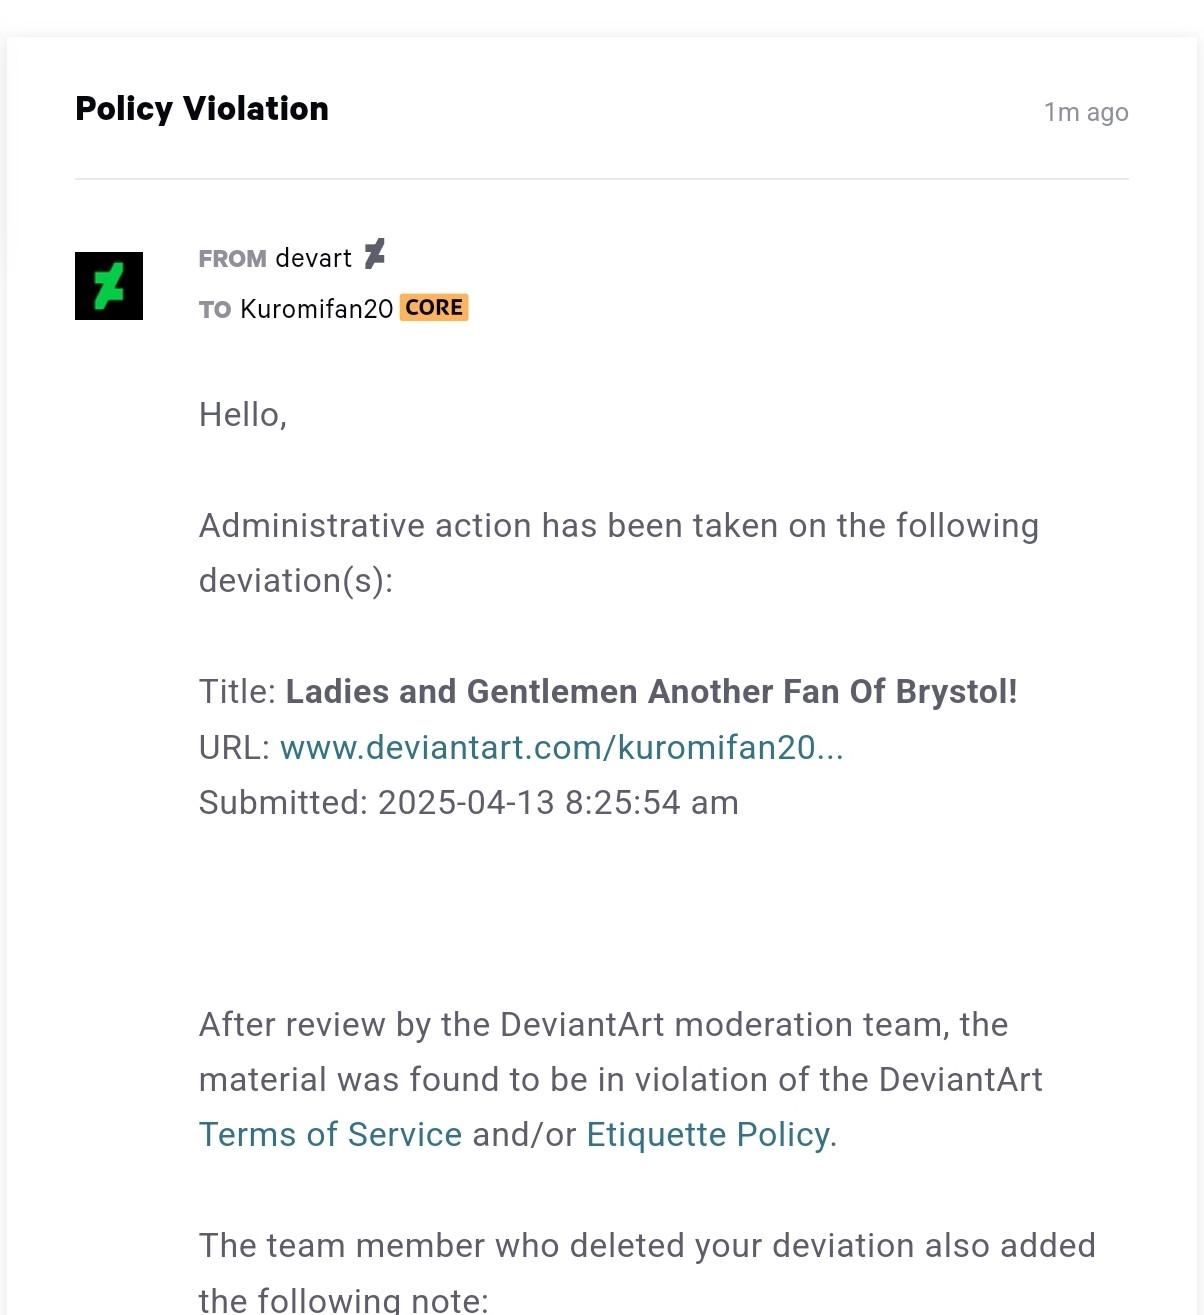Click the FROM label
This screenshot has width=1204, height=1315.
(232, 259)
